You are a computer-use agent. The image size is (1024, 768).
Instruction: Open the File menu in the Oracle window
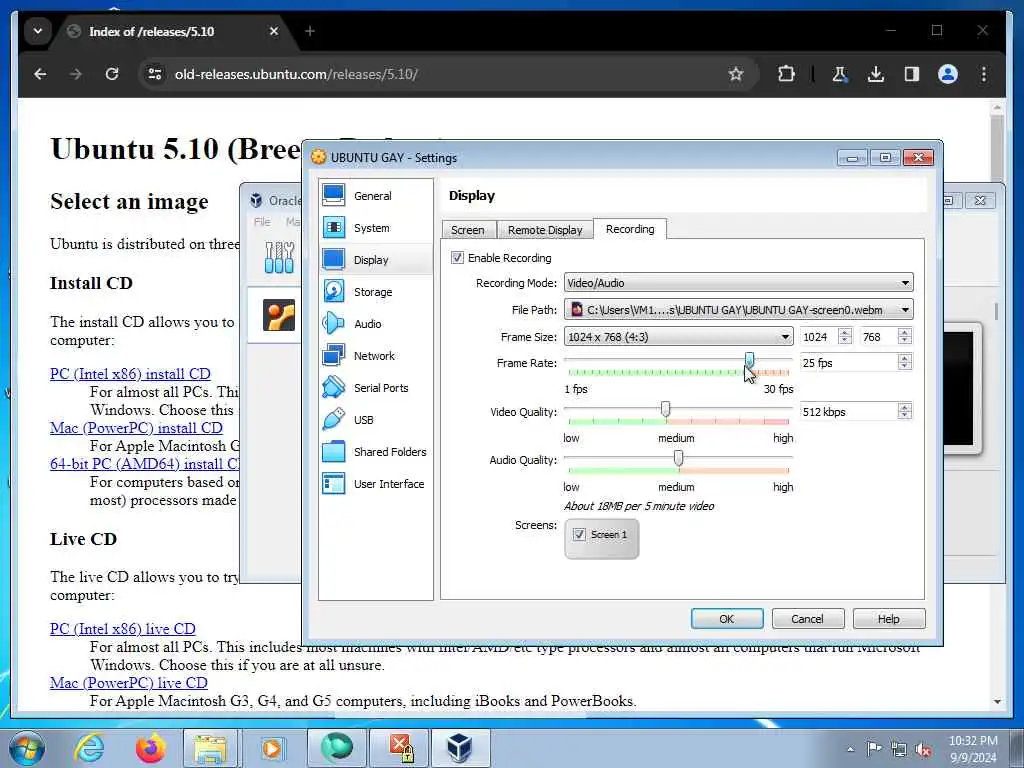pos(262,222)
